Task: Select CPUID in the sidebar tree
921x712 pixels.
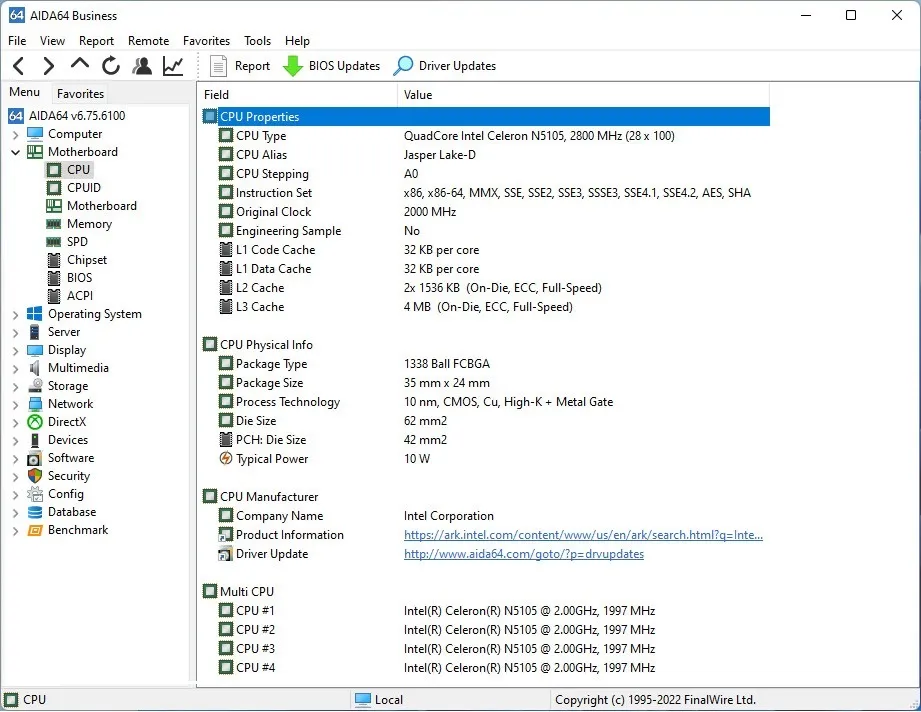Action: tap(83, 188)
